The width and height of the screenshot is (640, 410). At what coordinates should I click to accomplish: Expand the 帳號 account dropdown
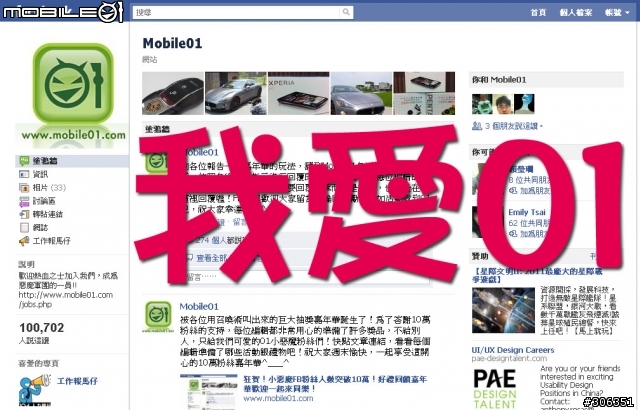[x=617, y=13]
